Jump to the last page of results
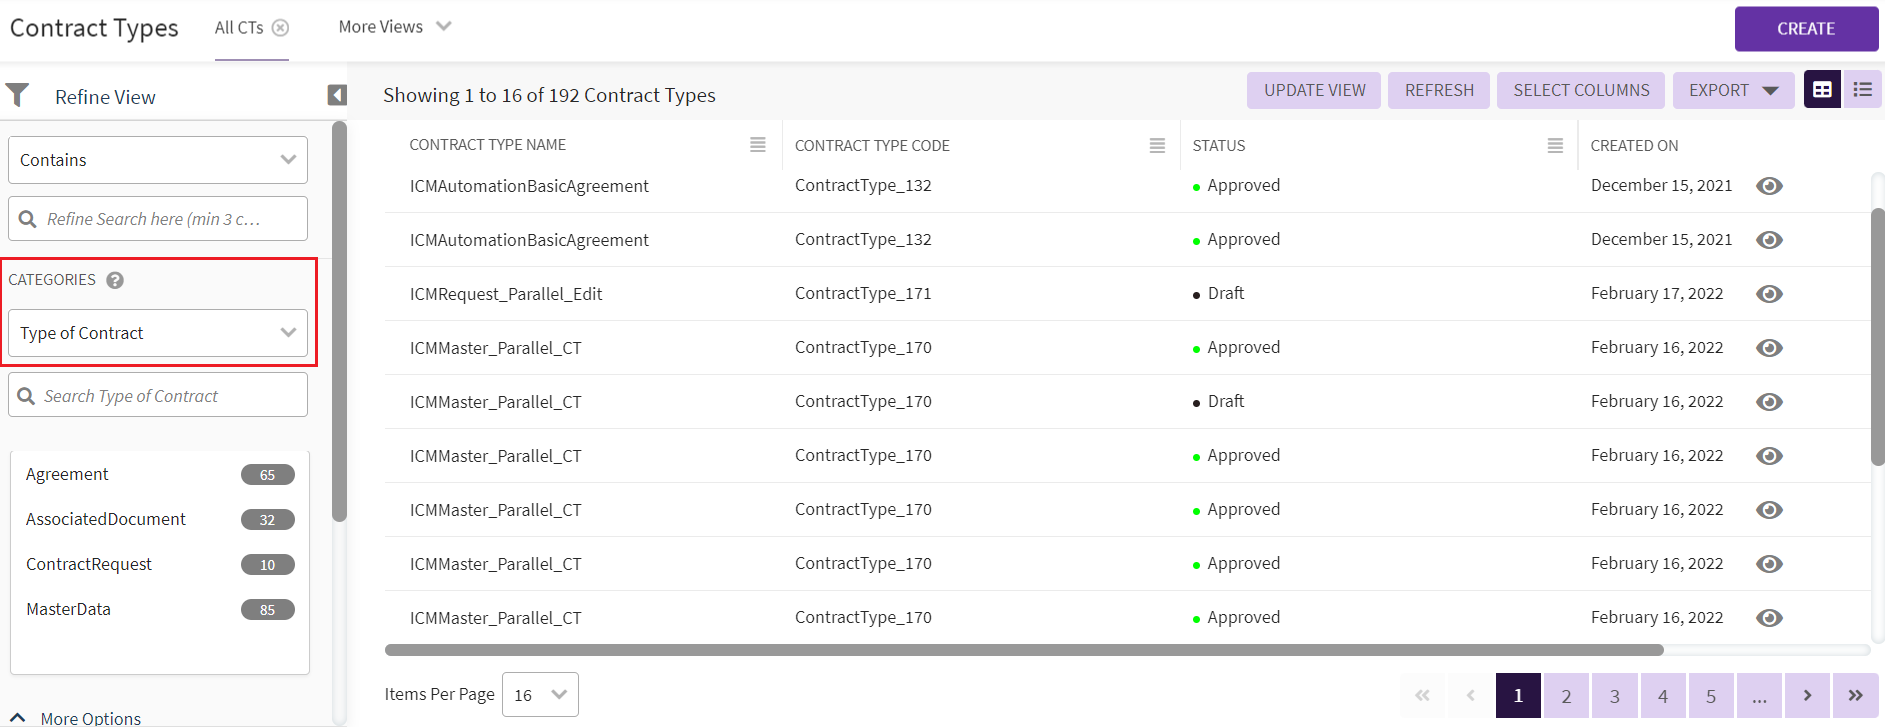 [1855, 695]
